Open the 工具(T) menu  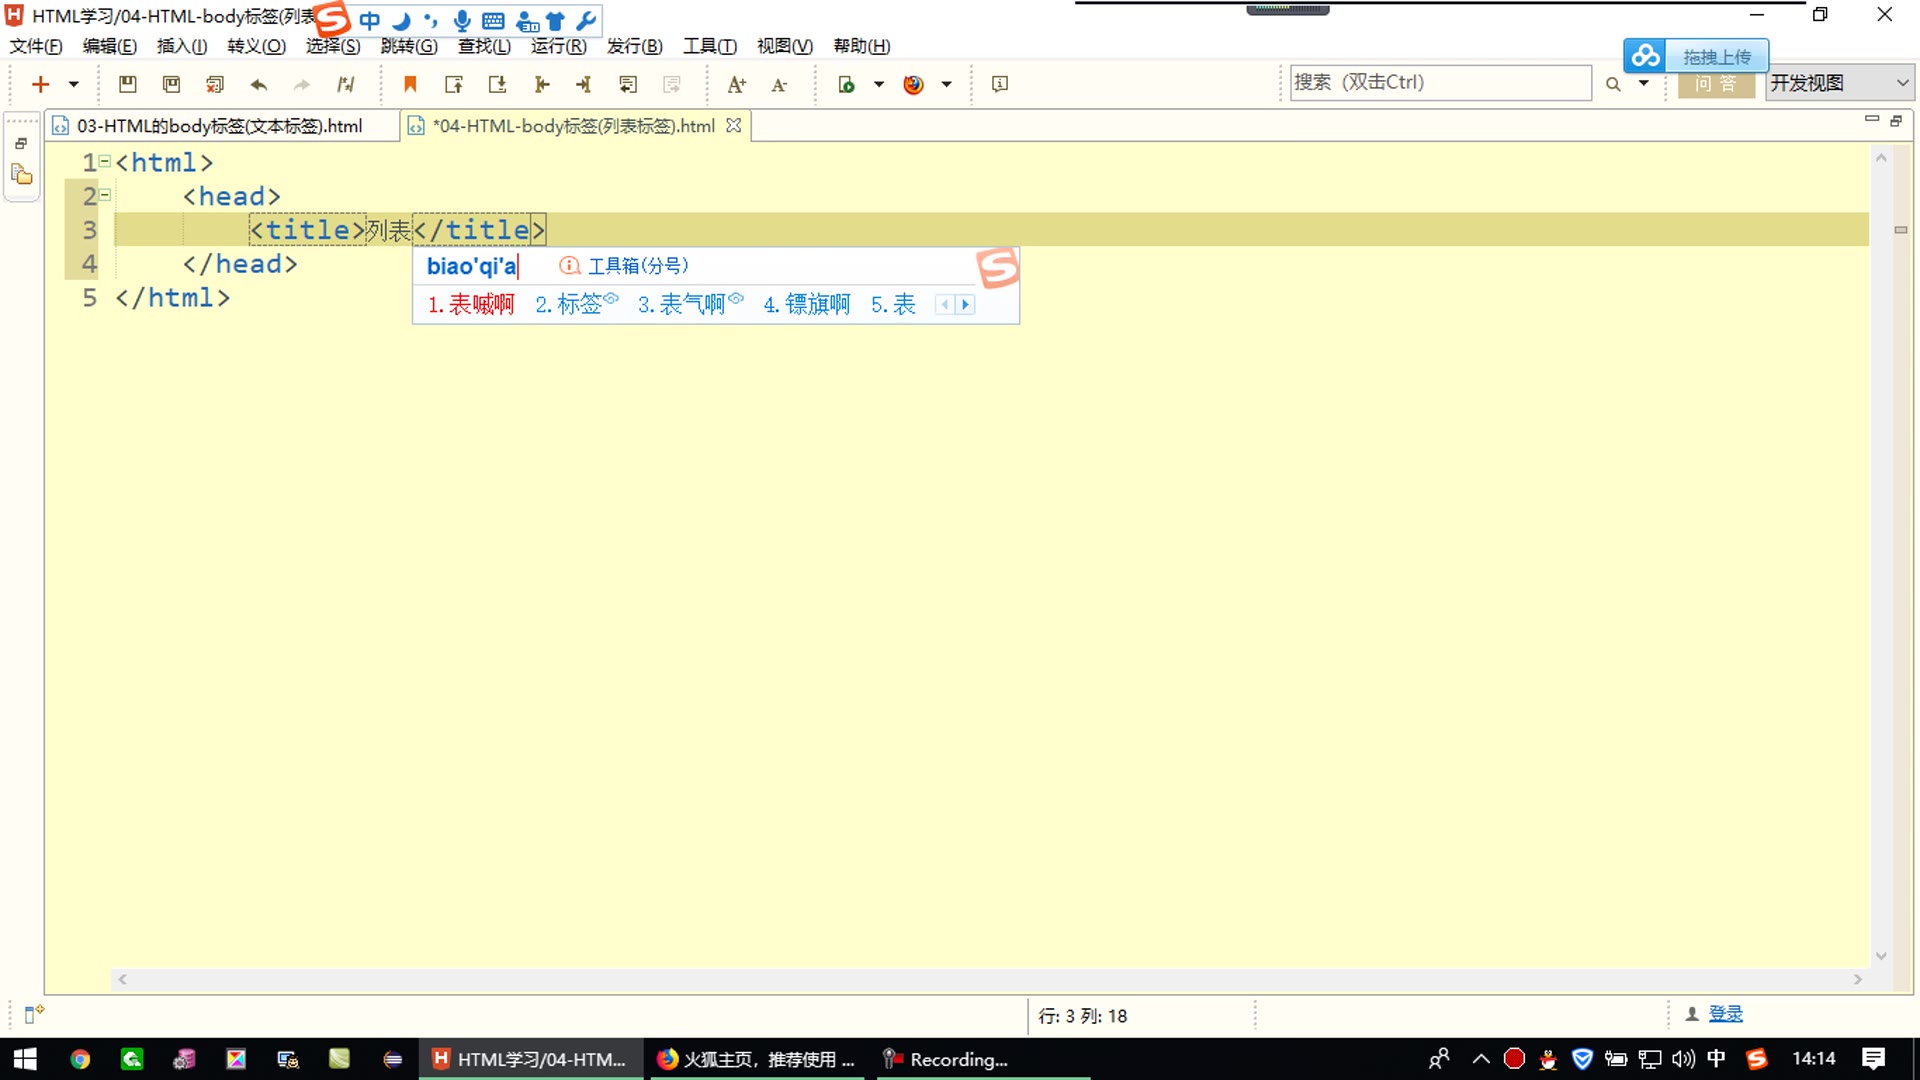pyautogui.click(x=710, y=46)
